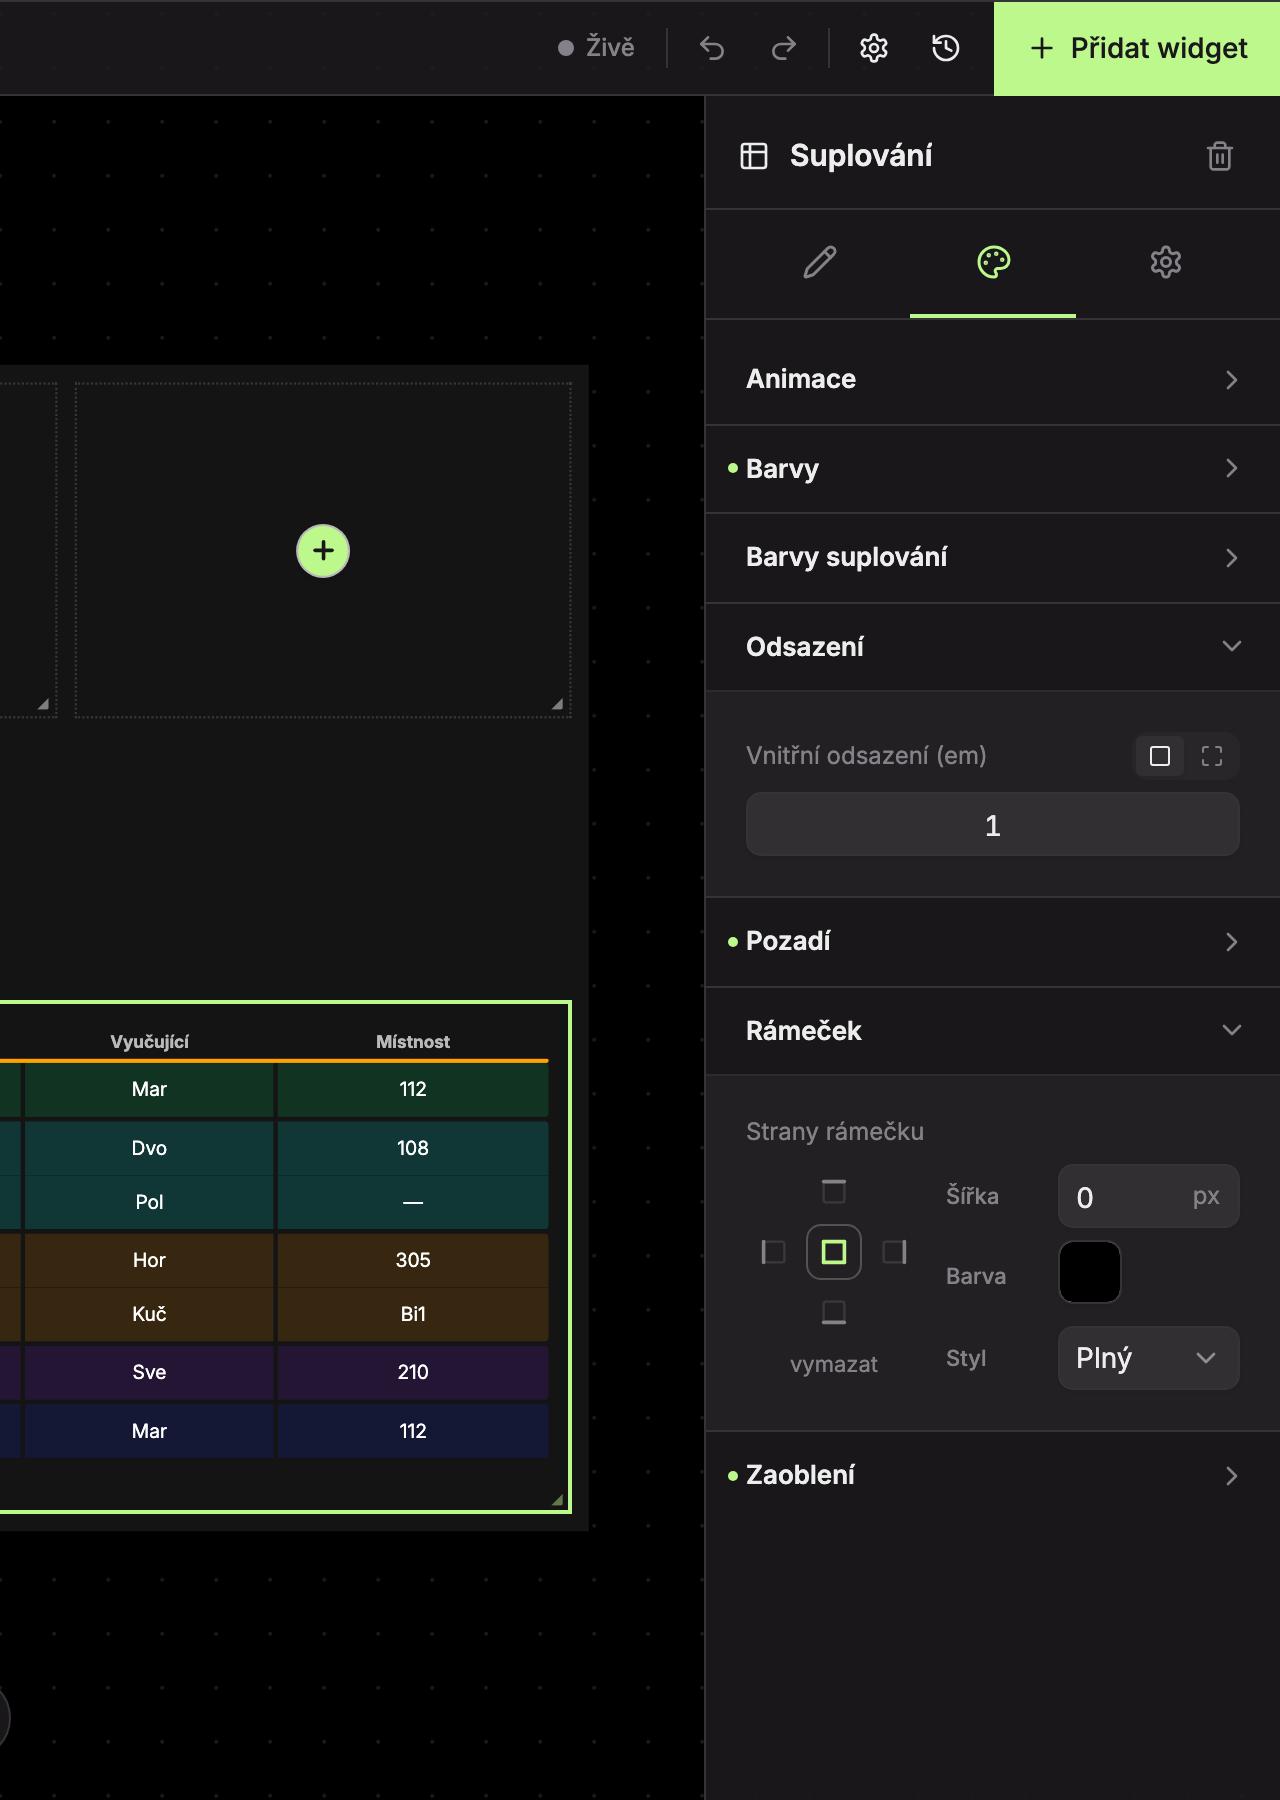Image resolution: width=1280 pixels, height=1800 pixels.
Task: Expand the Barvy suplování section
Action: pyautogui.click(x=993, y=558)
